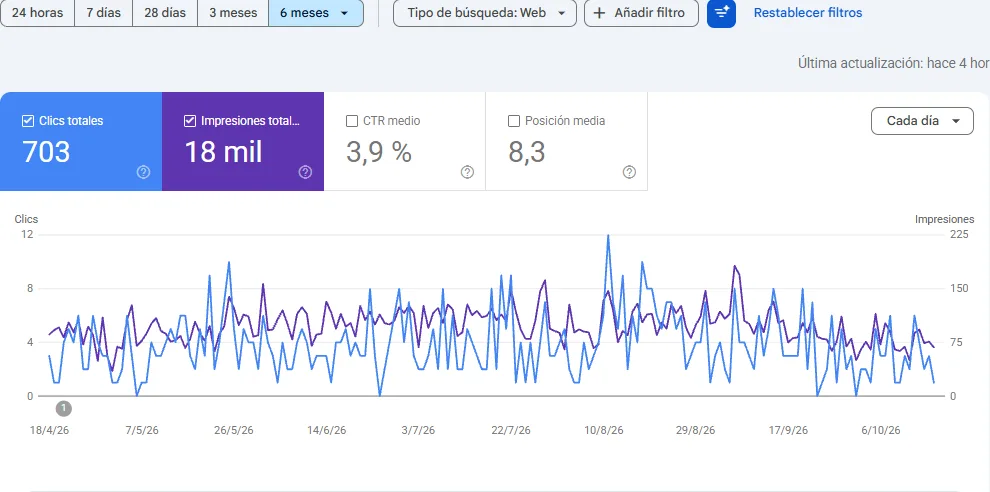
Task: Click the plus icon in Añadir filtro
Action: tap(600, 13)
